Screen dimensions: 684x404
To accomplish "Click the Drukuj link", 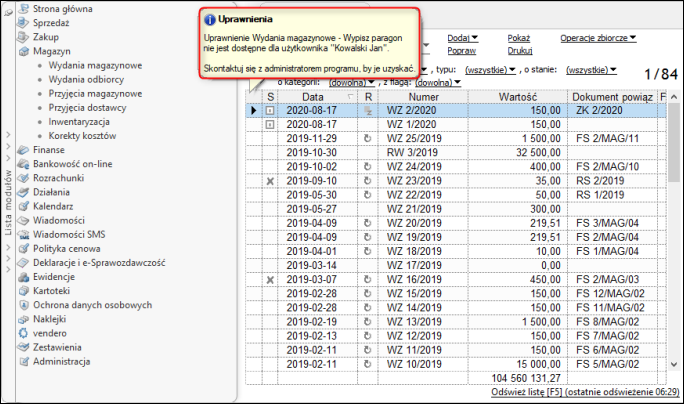I will 520,51.
